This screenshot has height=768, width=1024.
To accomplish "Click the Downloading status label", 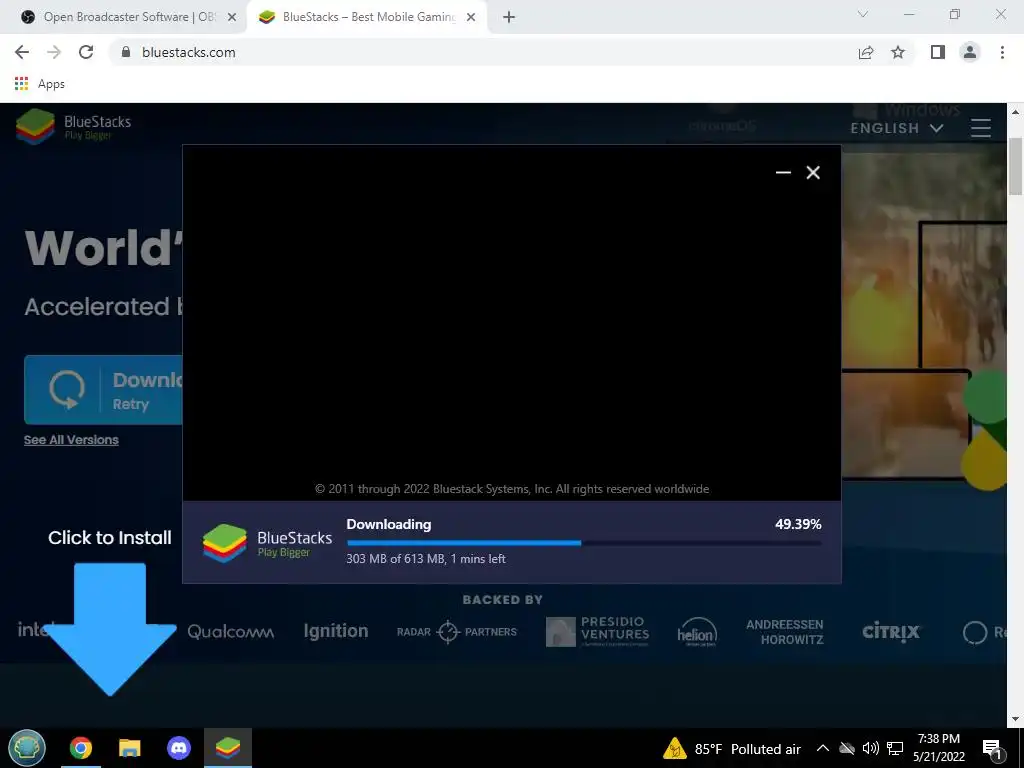I will coord(389,524).
